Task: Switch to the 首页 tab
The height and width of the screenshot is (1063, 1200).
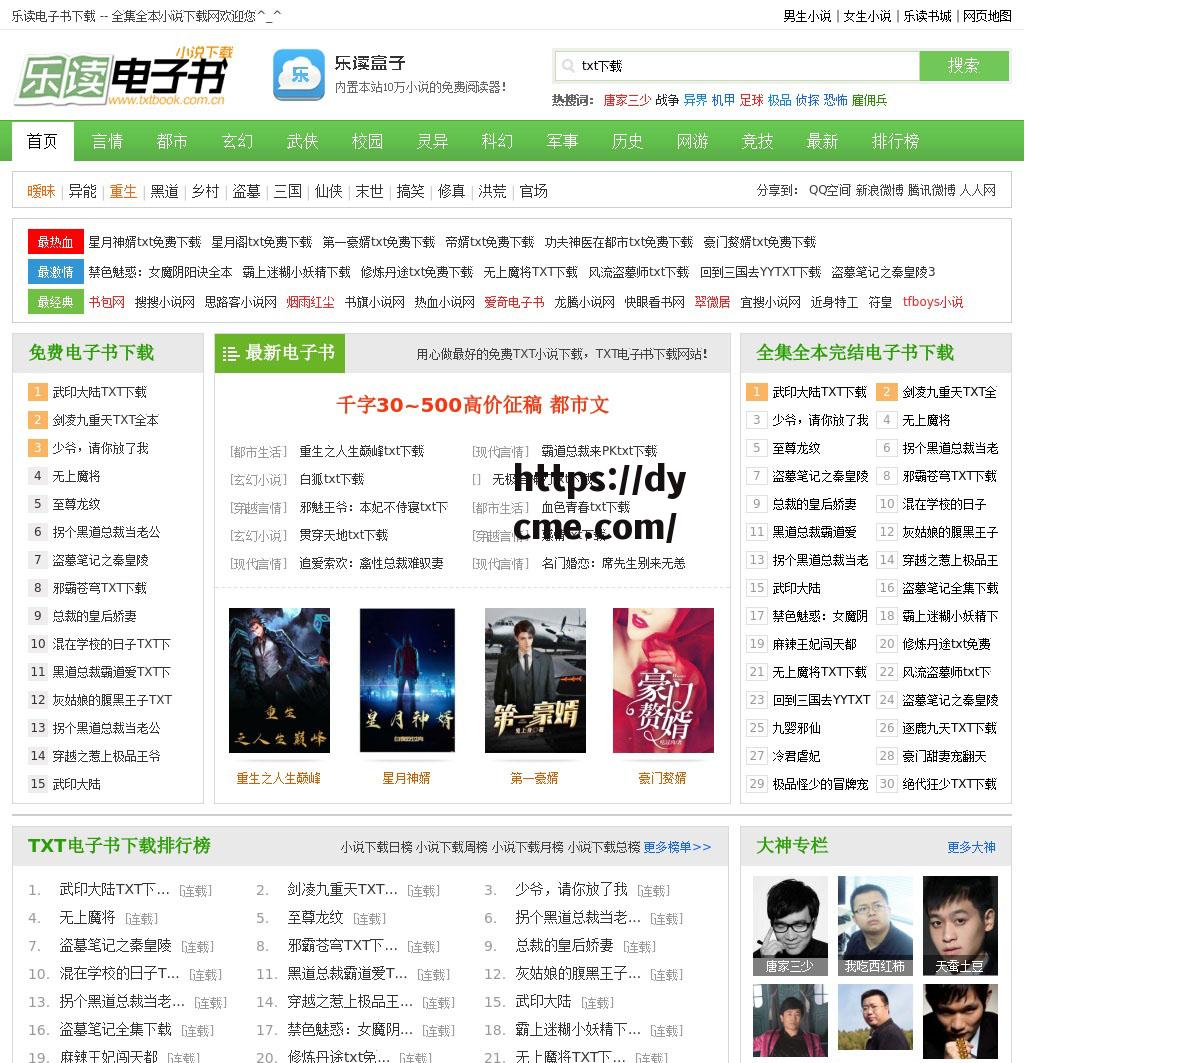Action: pyautogui.click(x=41, y=141)
